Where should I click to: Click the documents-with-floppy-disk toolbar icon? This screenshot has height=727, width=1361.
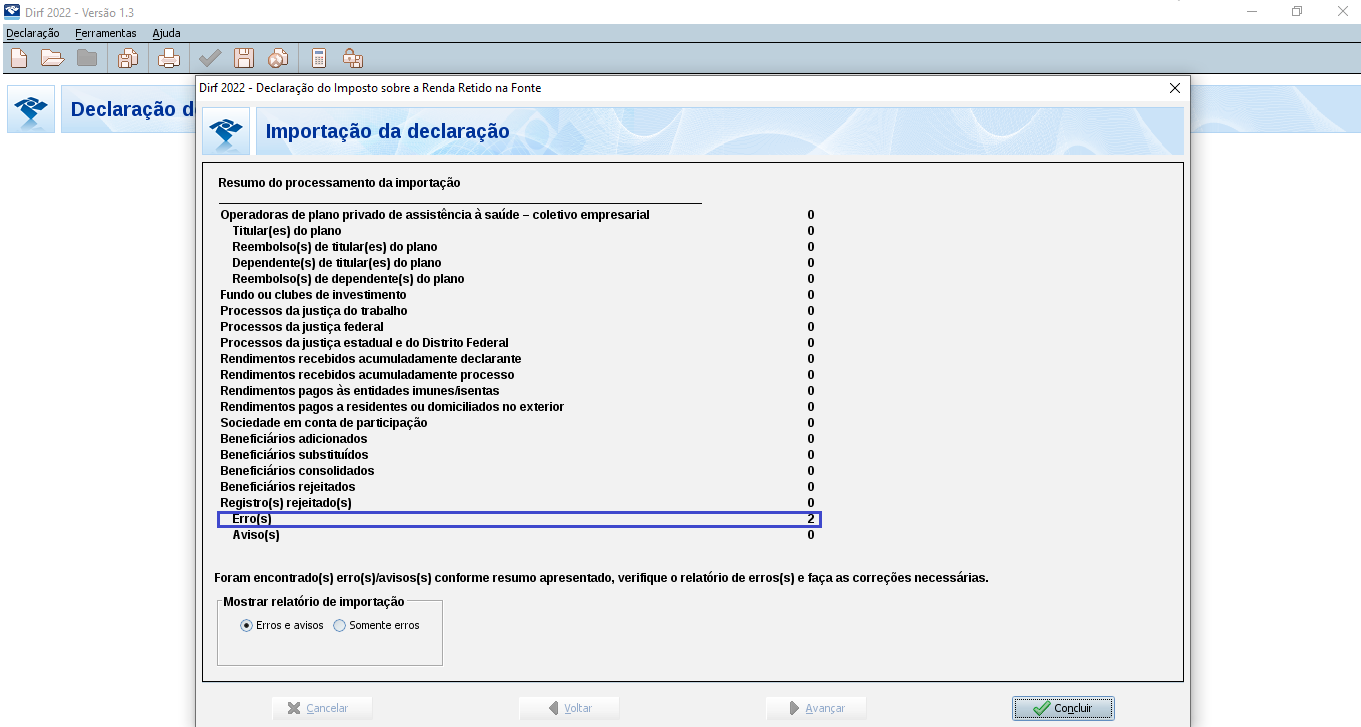tap(128, 58)
